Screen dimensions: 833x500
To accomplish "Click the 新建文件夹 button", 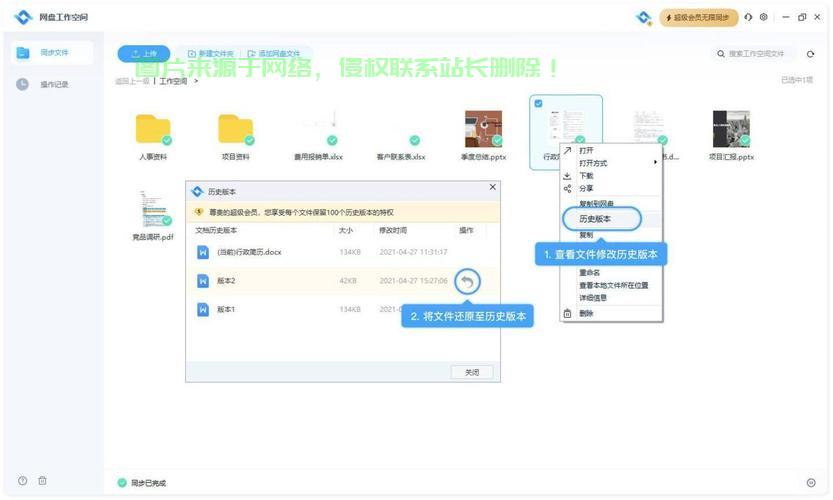I will (211, 54).
